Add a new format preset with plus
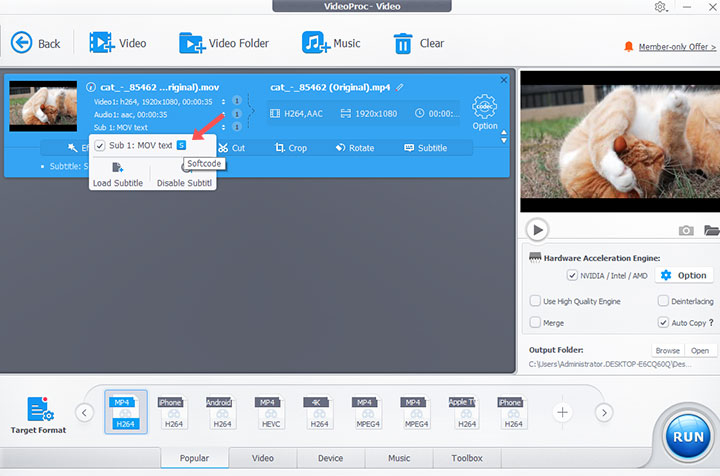 562,413
